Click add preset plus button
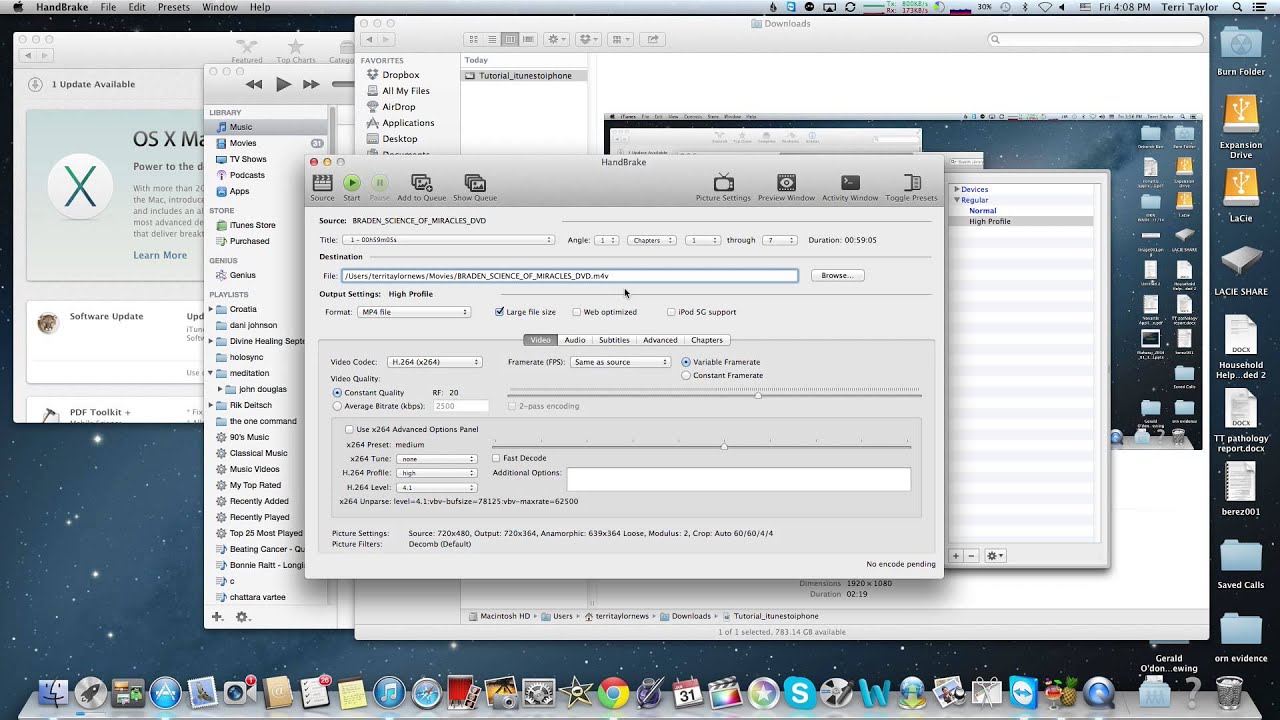The image size is (1280, 720). [956, 555]
